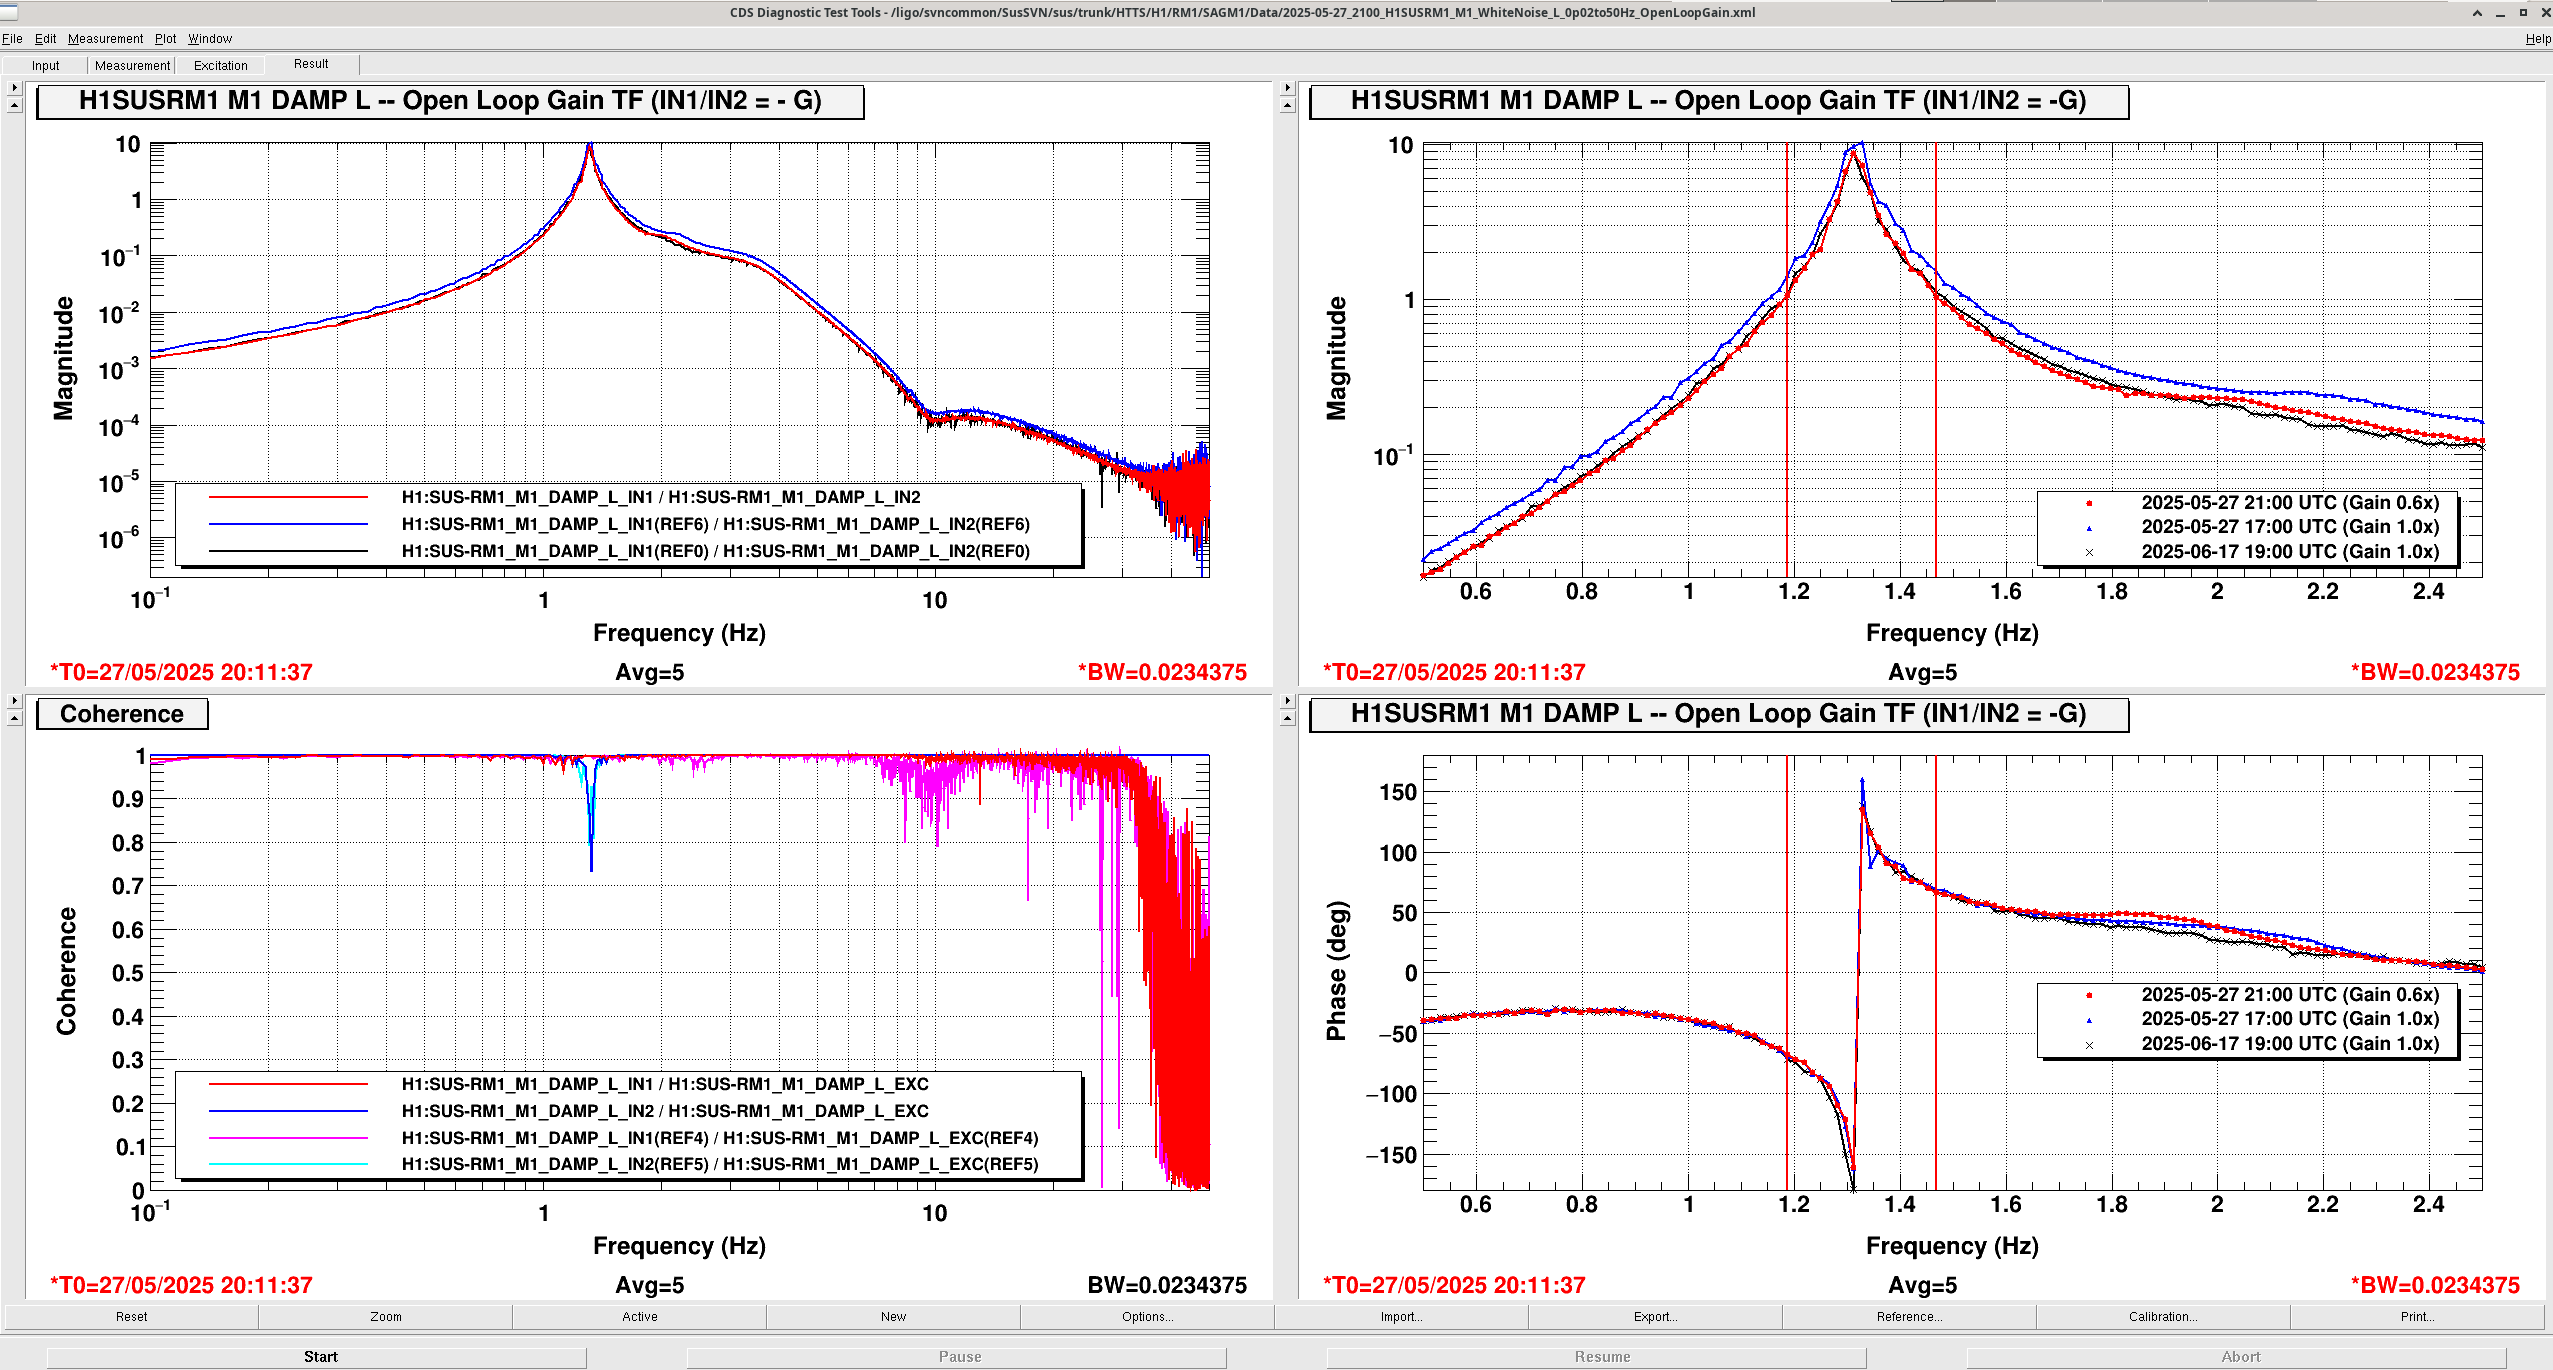2553x1370 pixels.
Task: Click the Phase plot title box
Action: tap(1718, 714)
